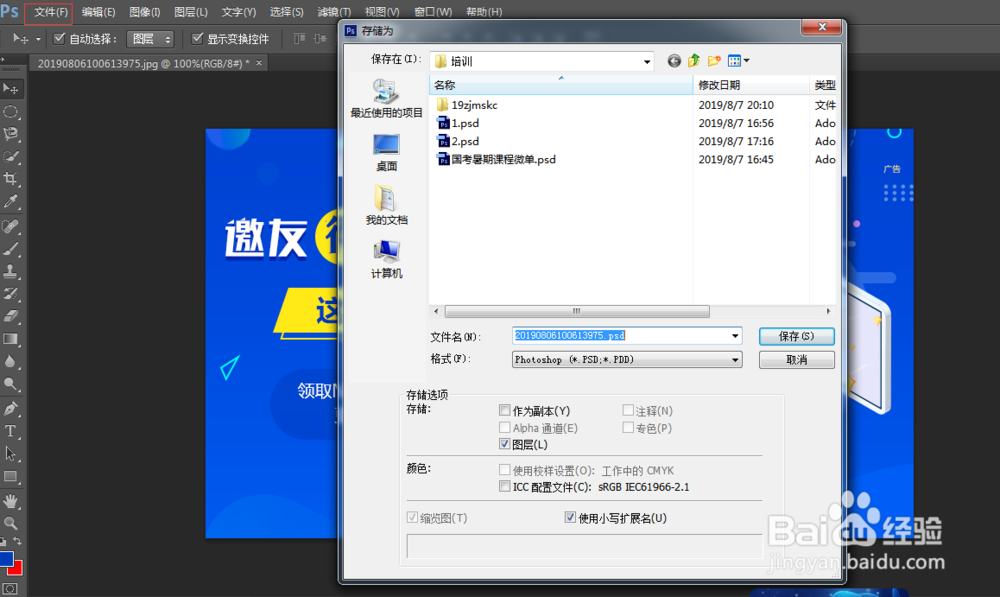
Task: Select the Move tool in the toolbar
Action: click(11, 88)
